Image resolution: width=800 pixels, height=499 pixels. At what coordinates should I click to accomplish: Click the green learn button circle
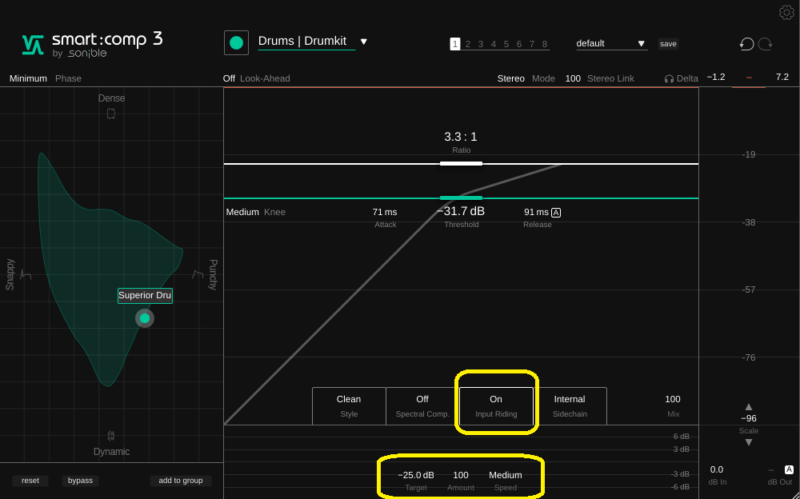(x=237, y=42)
